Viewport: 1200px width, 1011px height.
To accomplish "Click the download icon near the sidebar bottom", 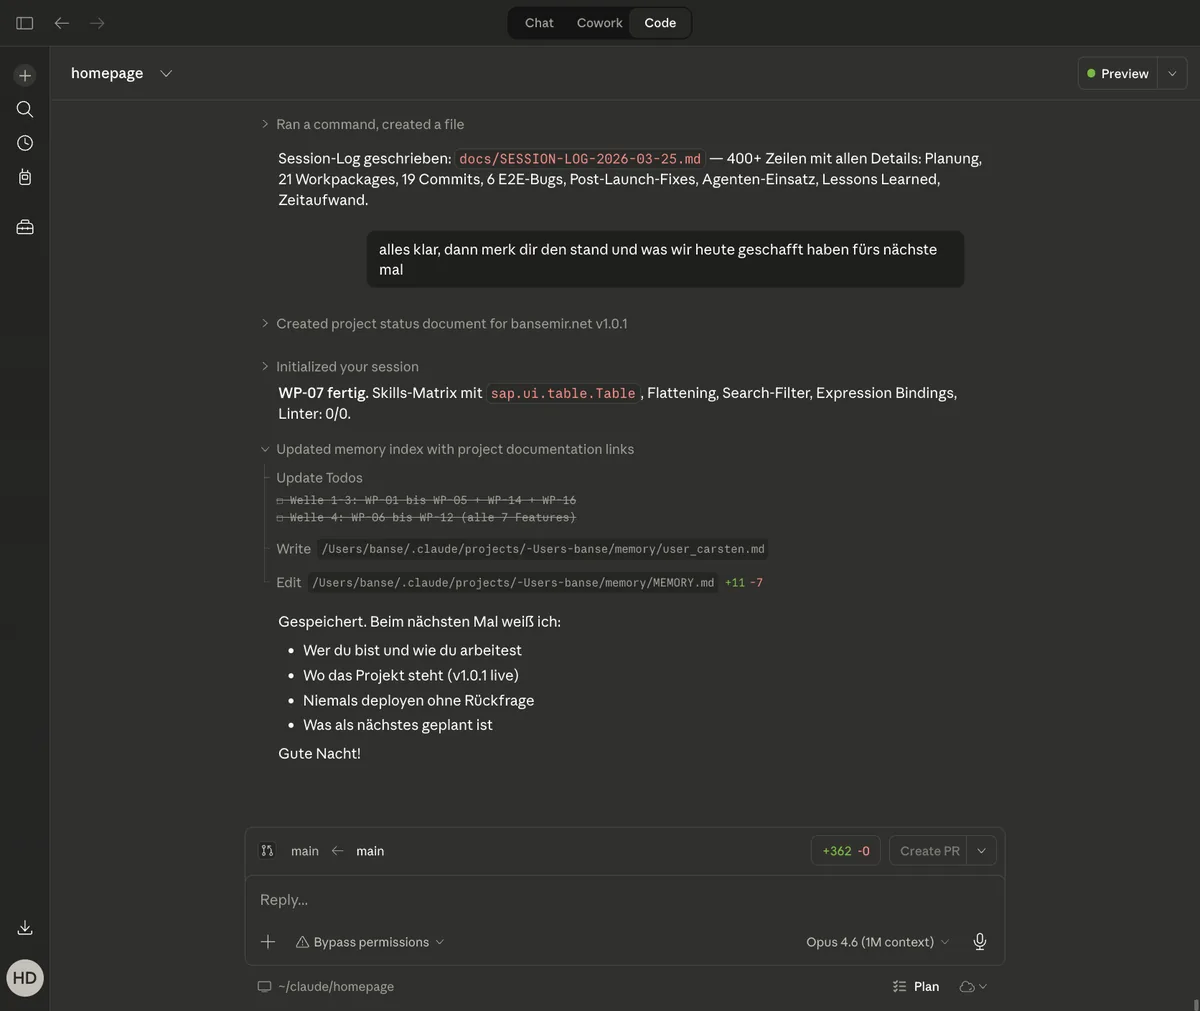I will (x=24, y=927).
